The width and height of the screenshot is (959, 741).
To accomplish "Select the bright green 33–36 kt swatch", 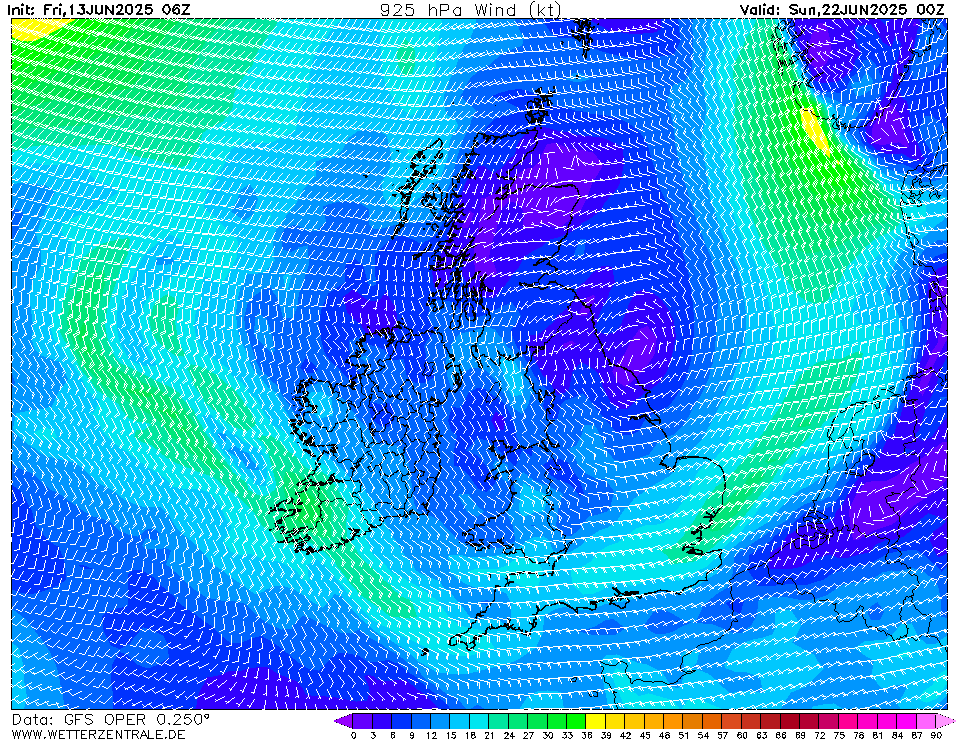I will 576,721.
